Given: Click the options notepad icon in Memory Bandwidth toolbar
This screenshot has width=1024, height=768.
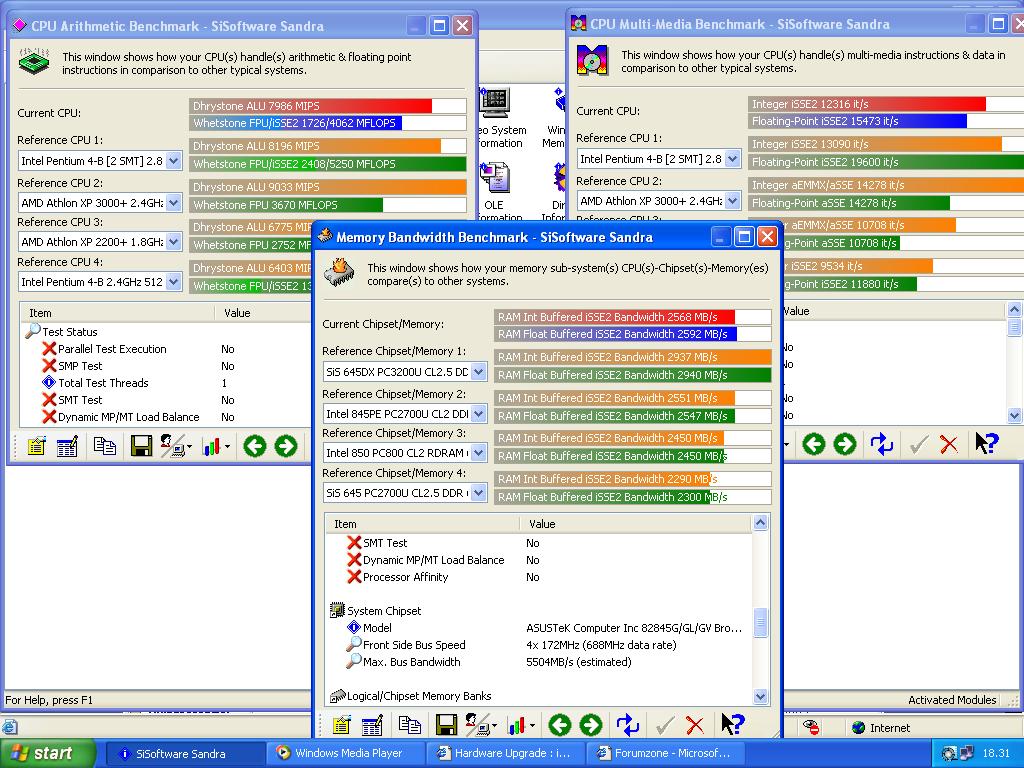Looking at the screenshot, I should [x=342, y=724].
